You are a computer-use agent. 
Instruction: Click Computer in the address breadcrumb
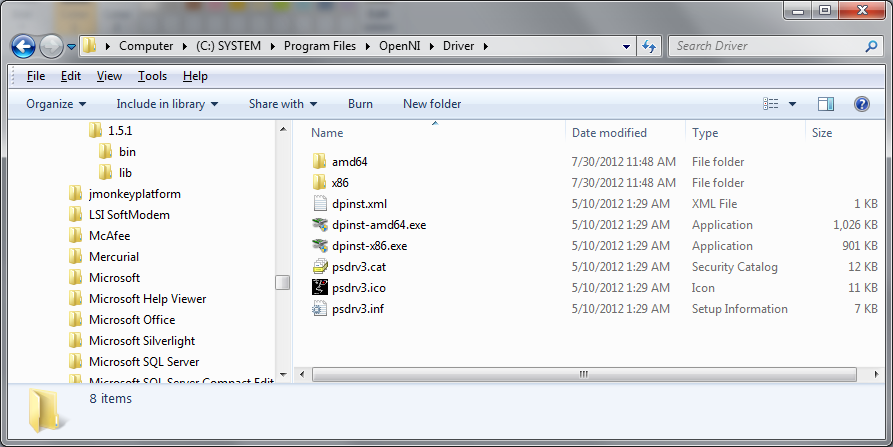(146, 46)
